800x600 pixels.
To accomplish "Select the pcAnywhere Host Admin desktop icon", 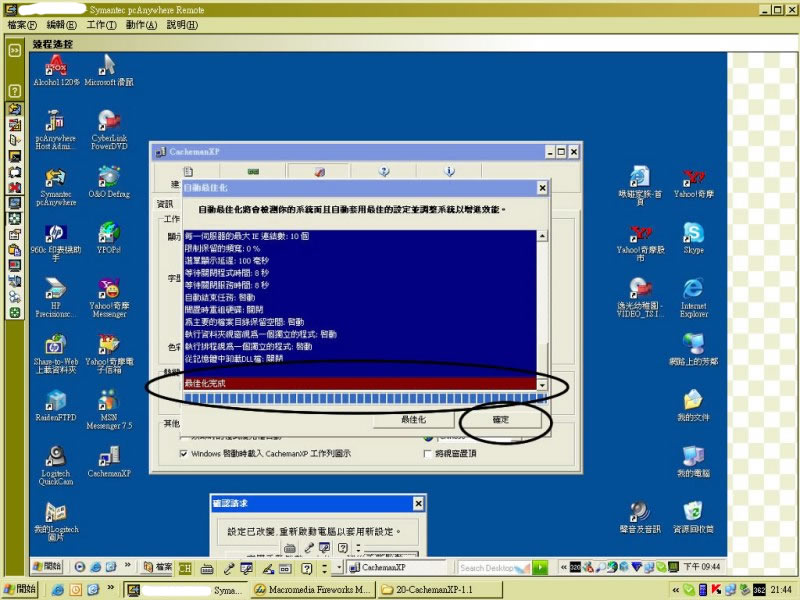I will click(56, 130).
